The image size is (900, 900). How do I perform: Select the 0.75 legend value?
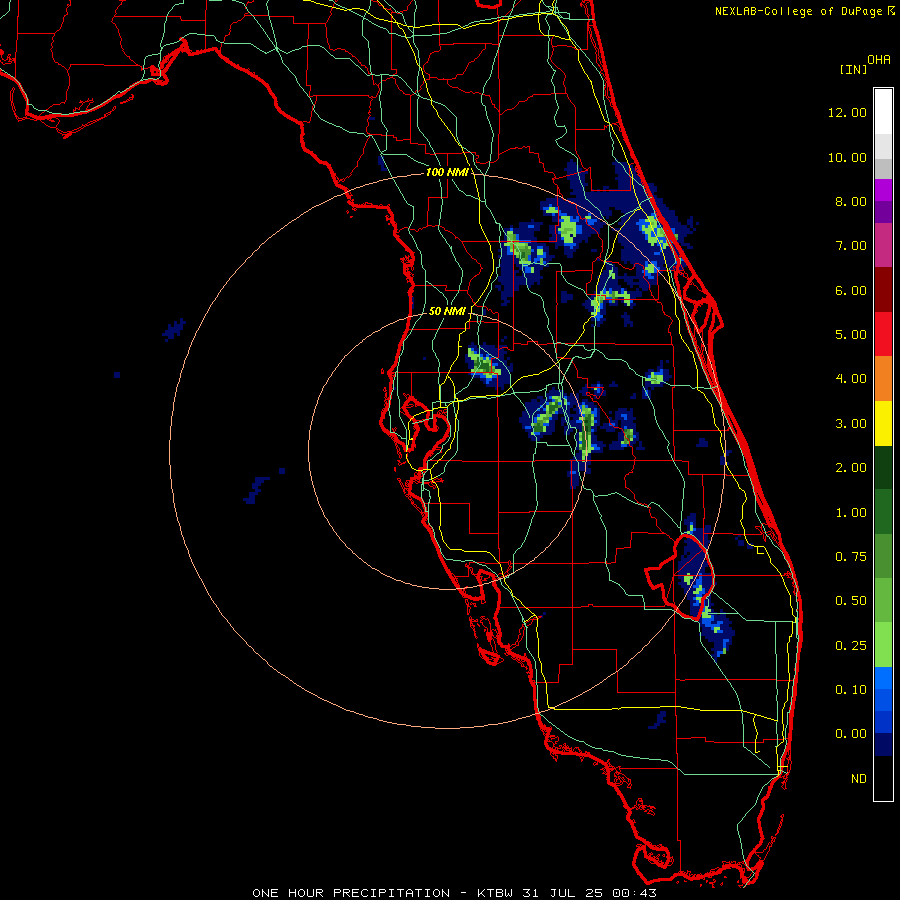(x=851, y=557)
